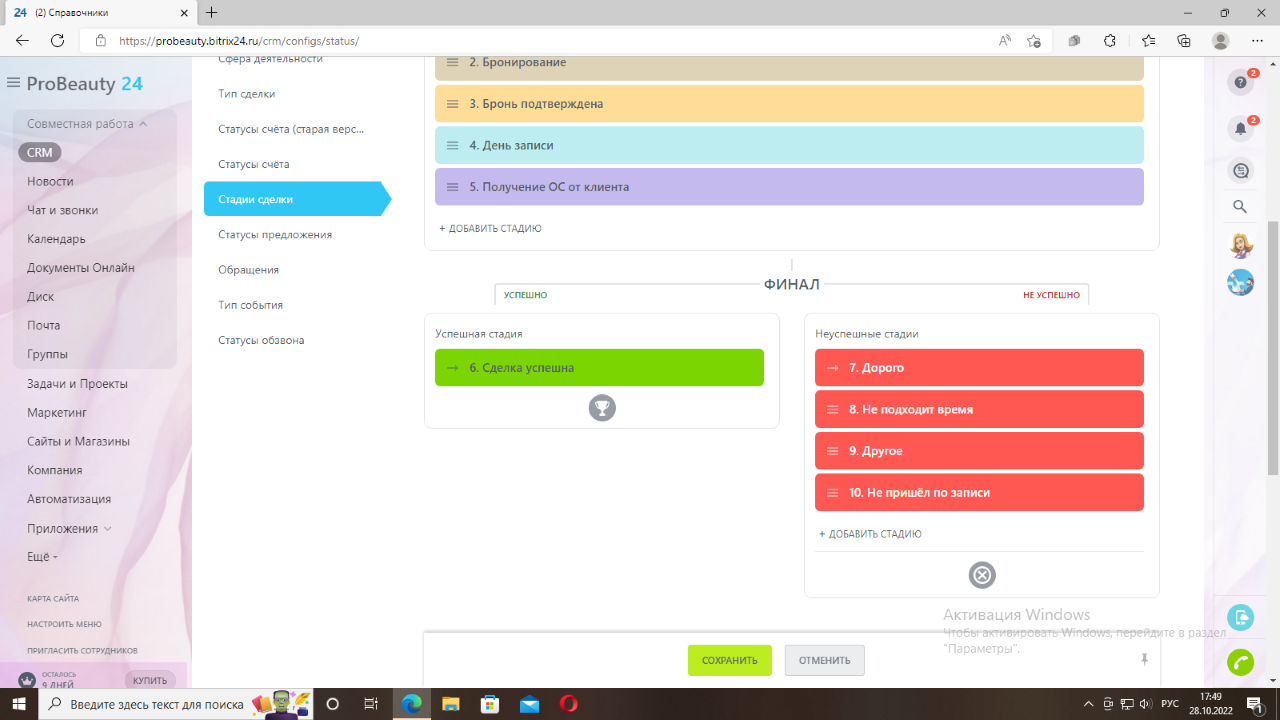The width and height of the screenshot is (1280, 720).
Task: Open the favorites list icon in browser toolbar
Action: tap(1148, 41)
